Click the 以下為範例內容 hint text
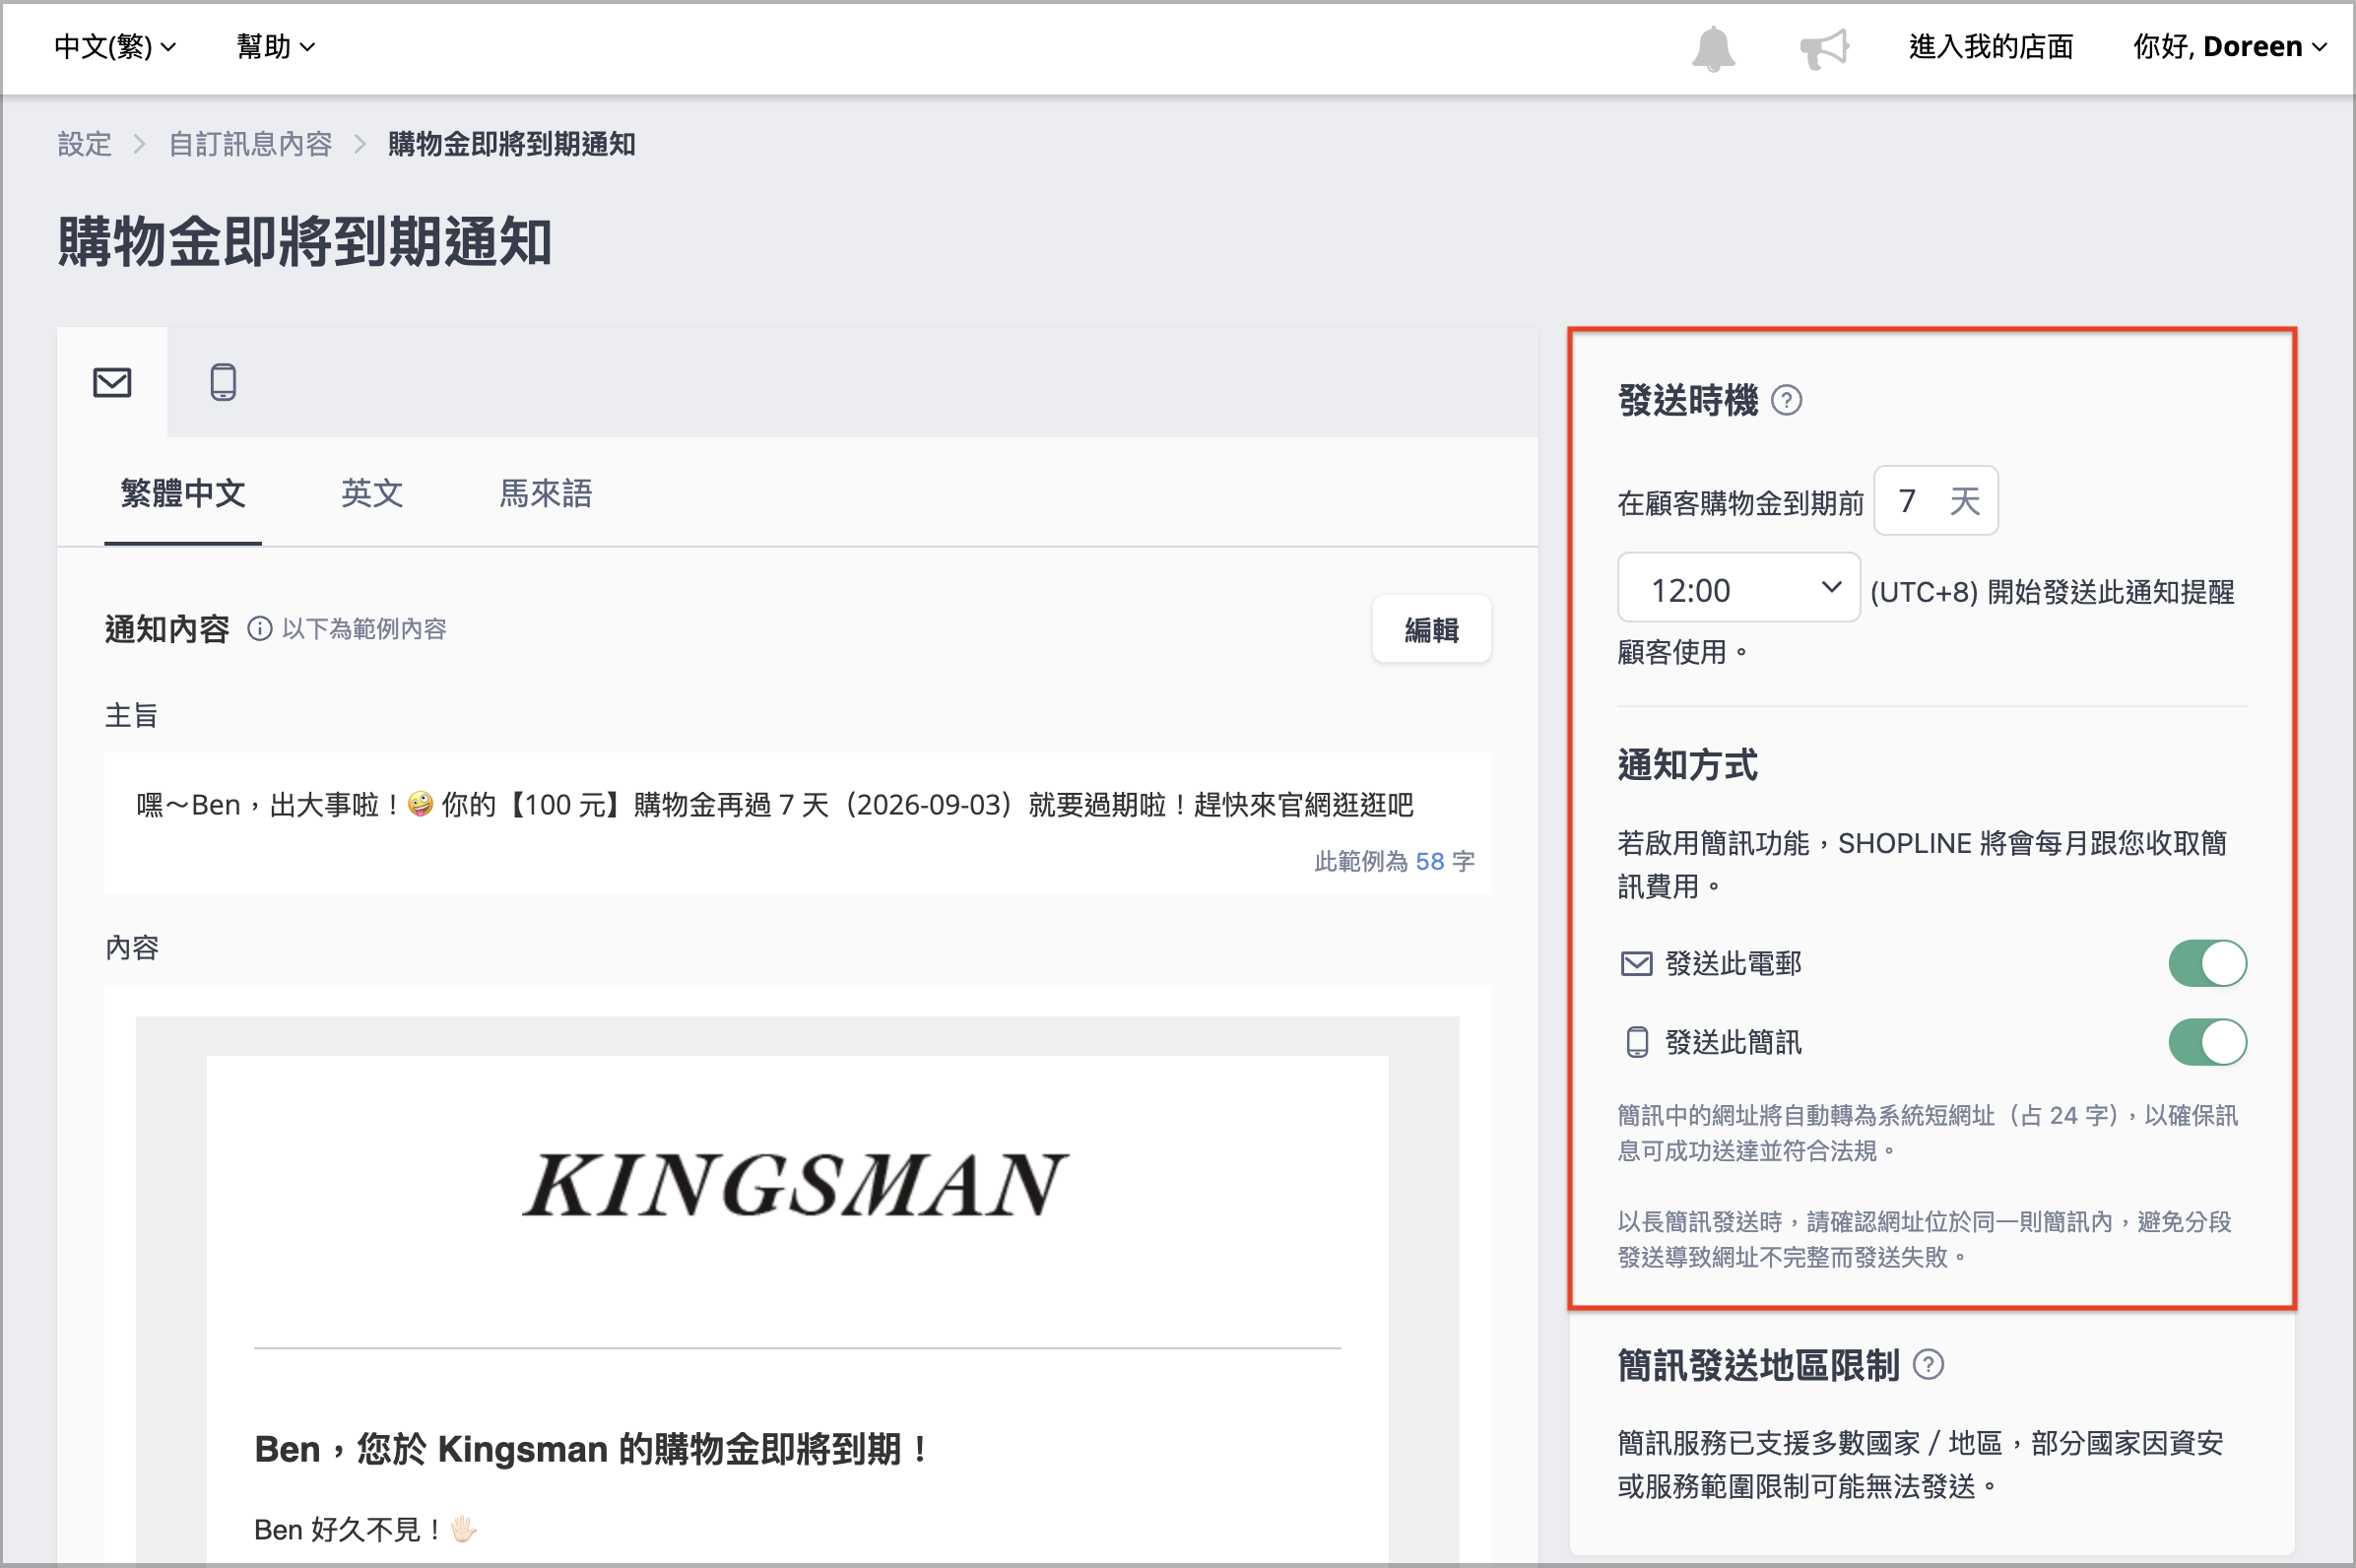 point(364,629)
